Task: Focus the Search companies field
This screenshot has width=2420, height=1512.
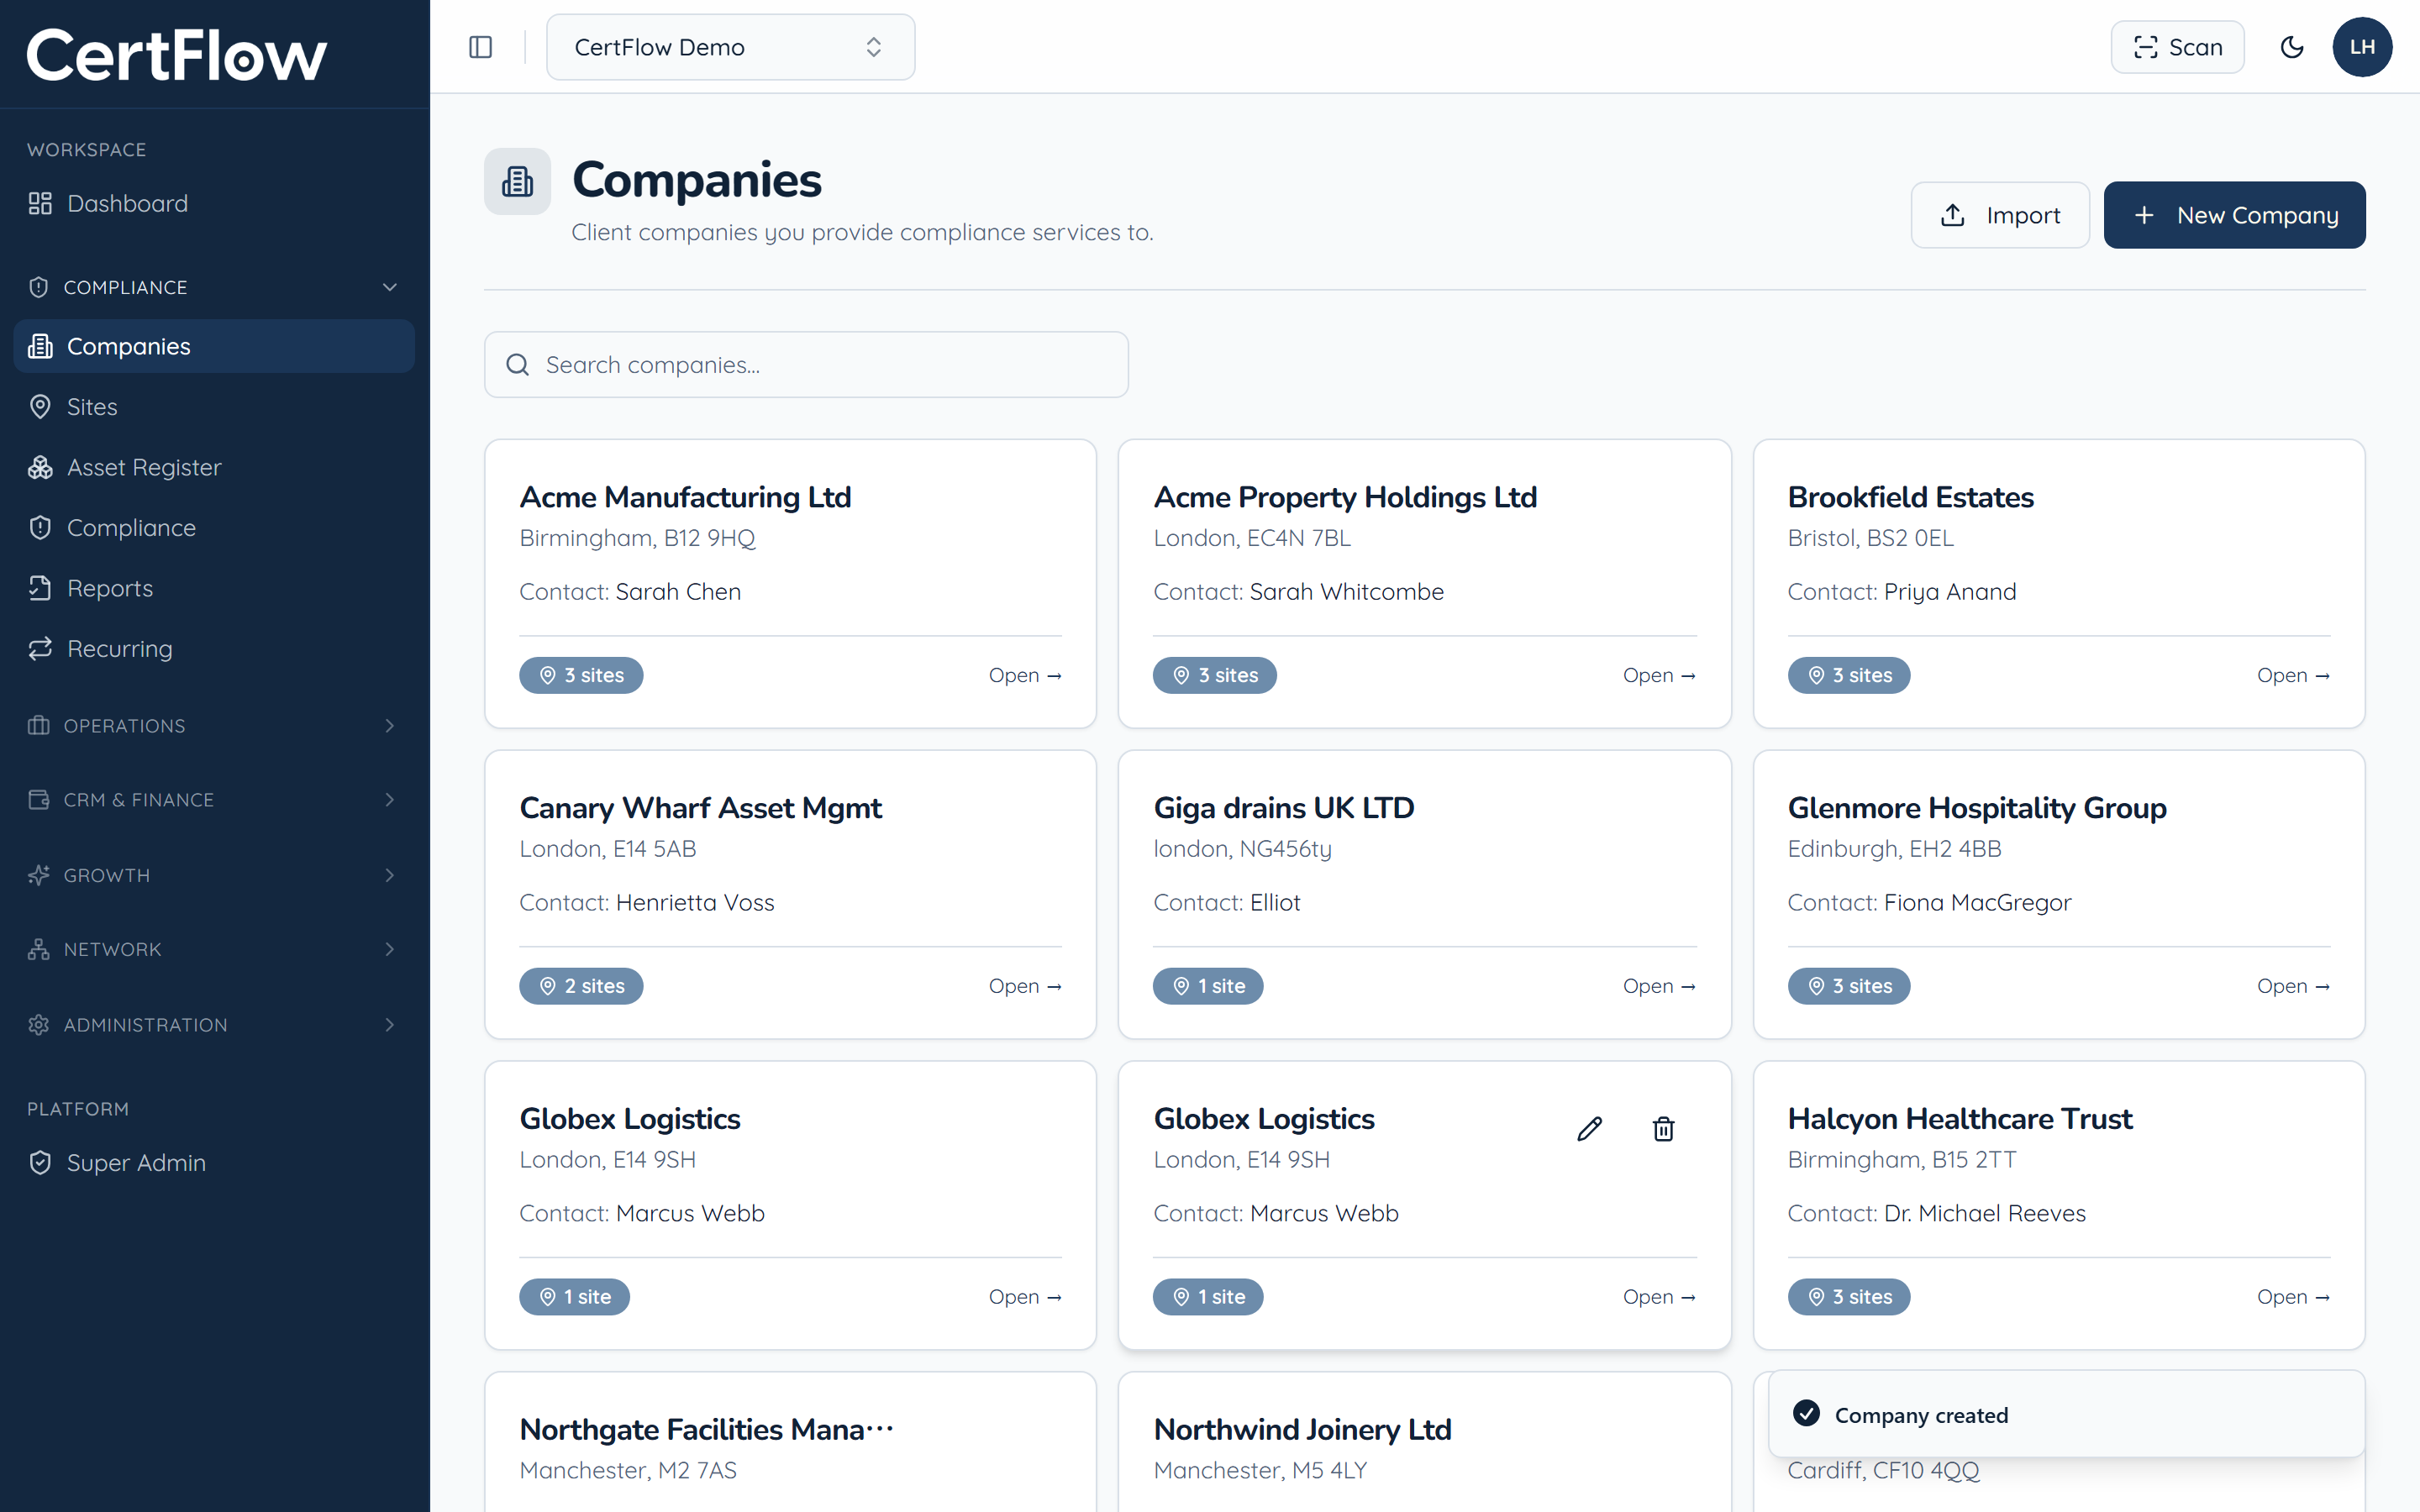Action: 806,365
